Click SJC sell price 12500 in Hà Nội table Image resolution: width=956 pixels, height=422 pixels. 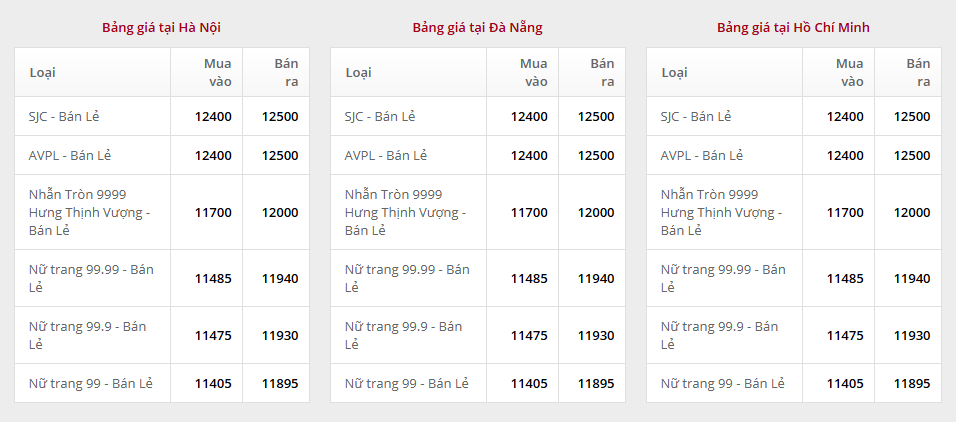[280, 116]
